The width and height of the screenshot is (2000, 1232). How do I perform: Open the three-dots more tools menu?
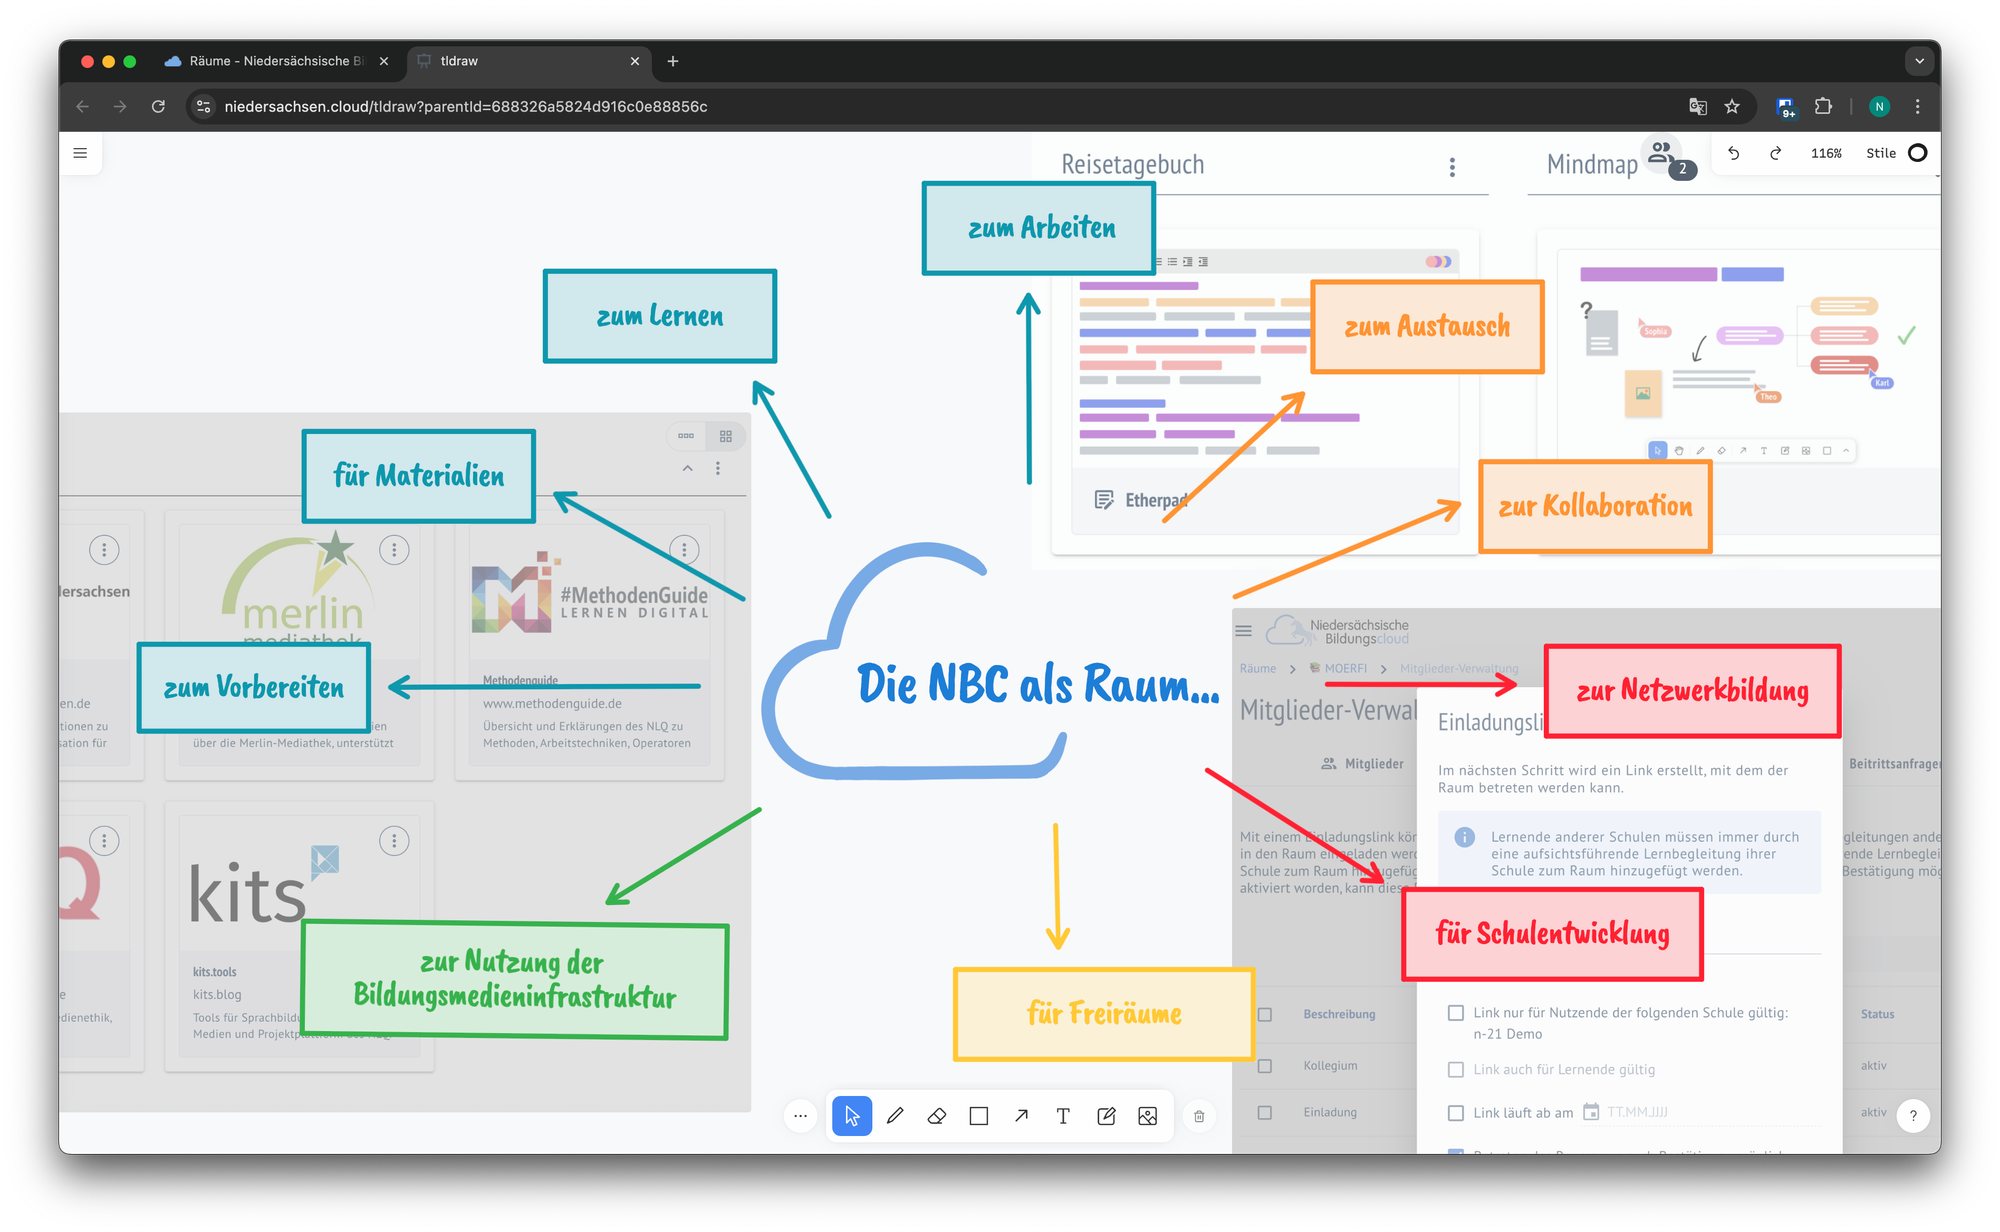pos(800,1116)
